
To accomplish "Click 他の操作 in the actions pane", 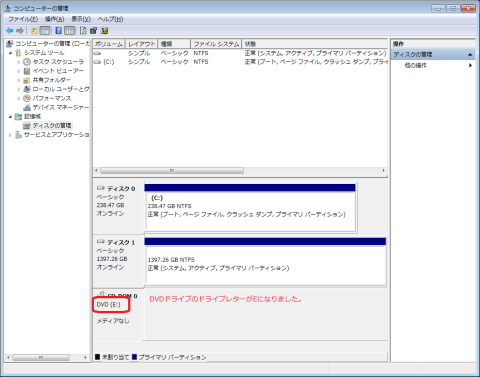I will coord(415,65).
